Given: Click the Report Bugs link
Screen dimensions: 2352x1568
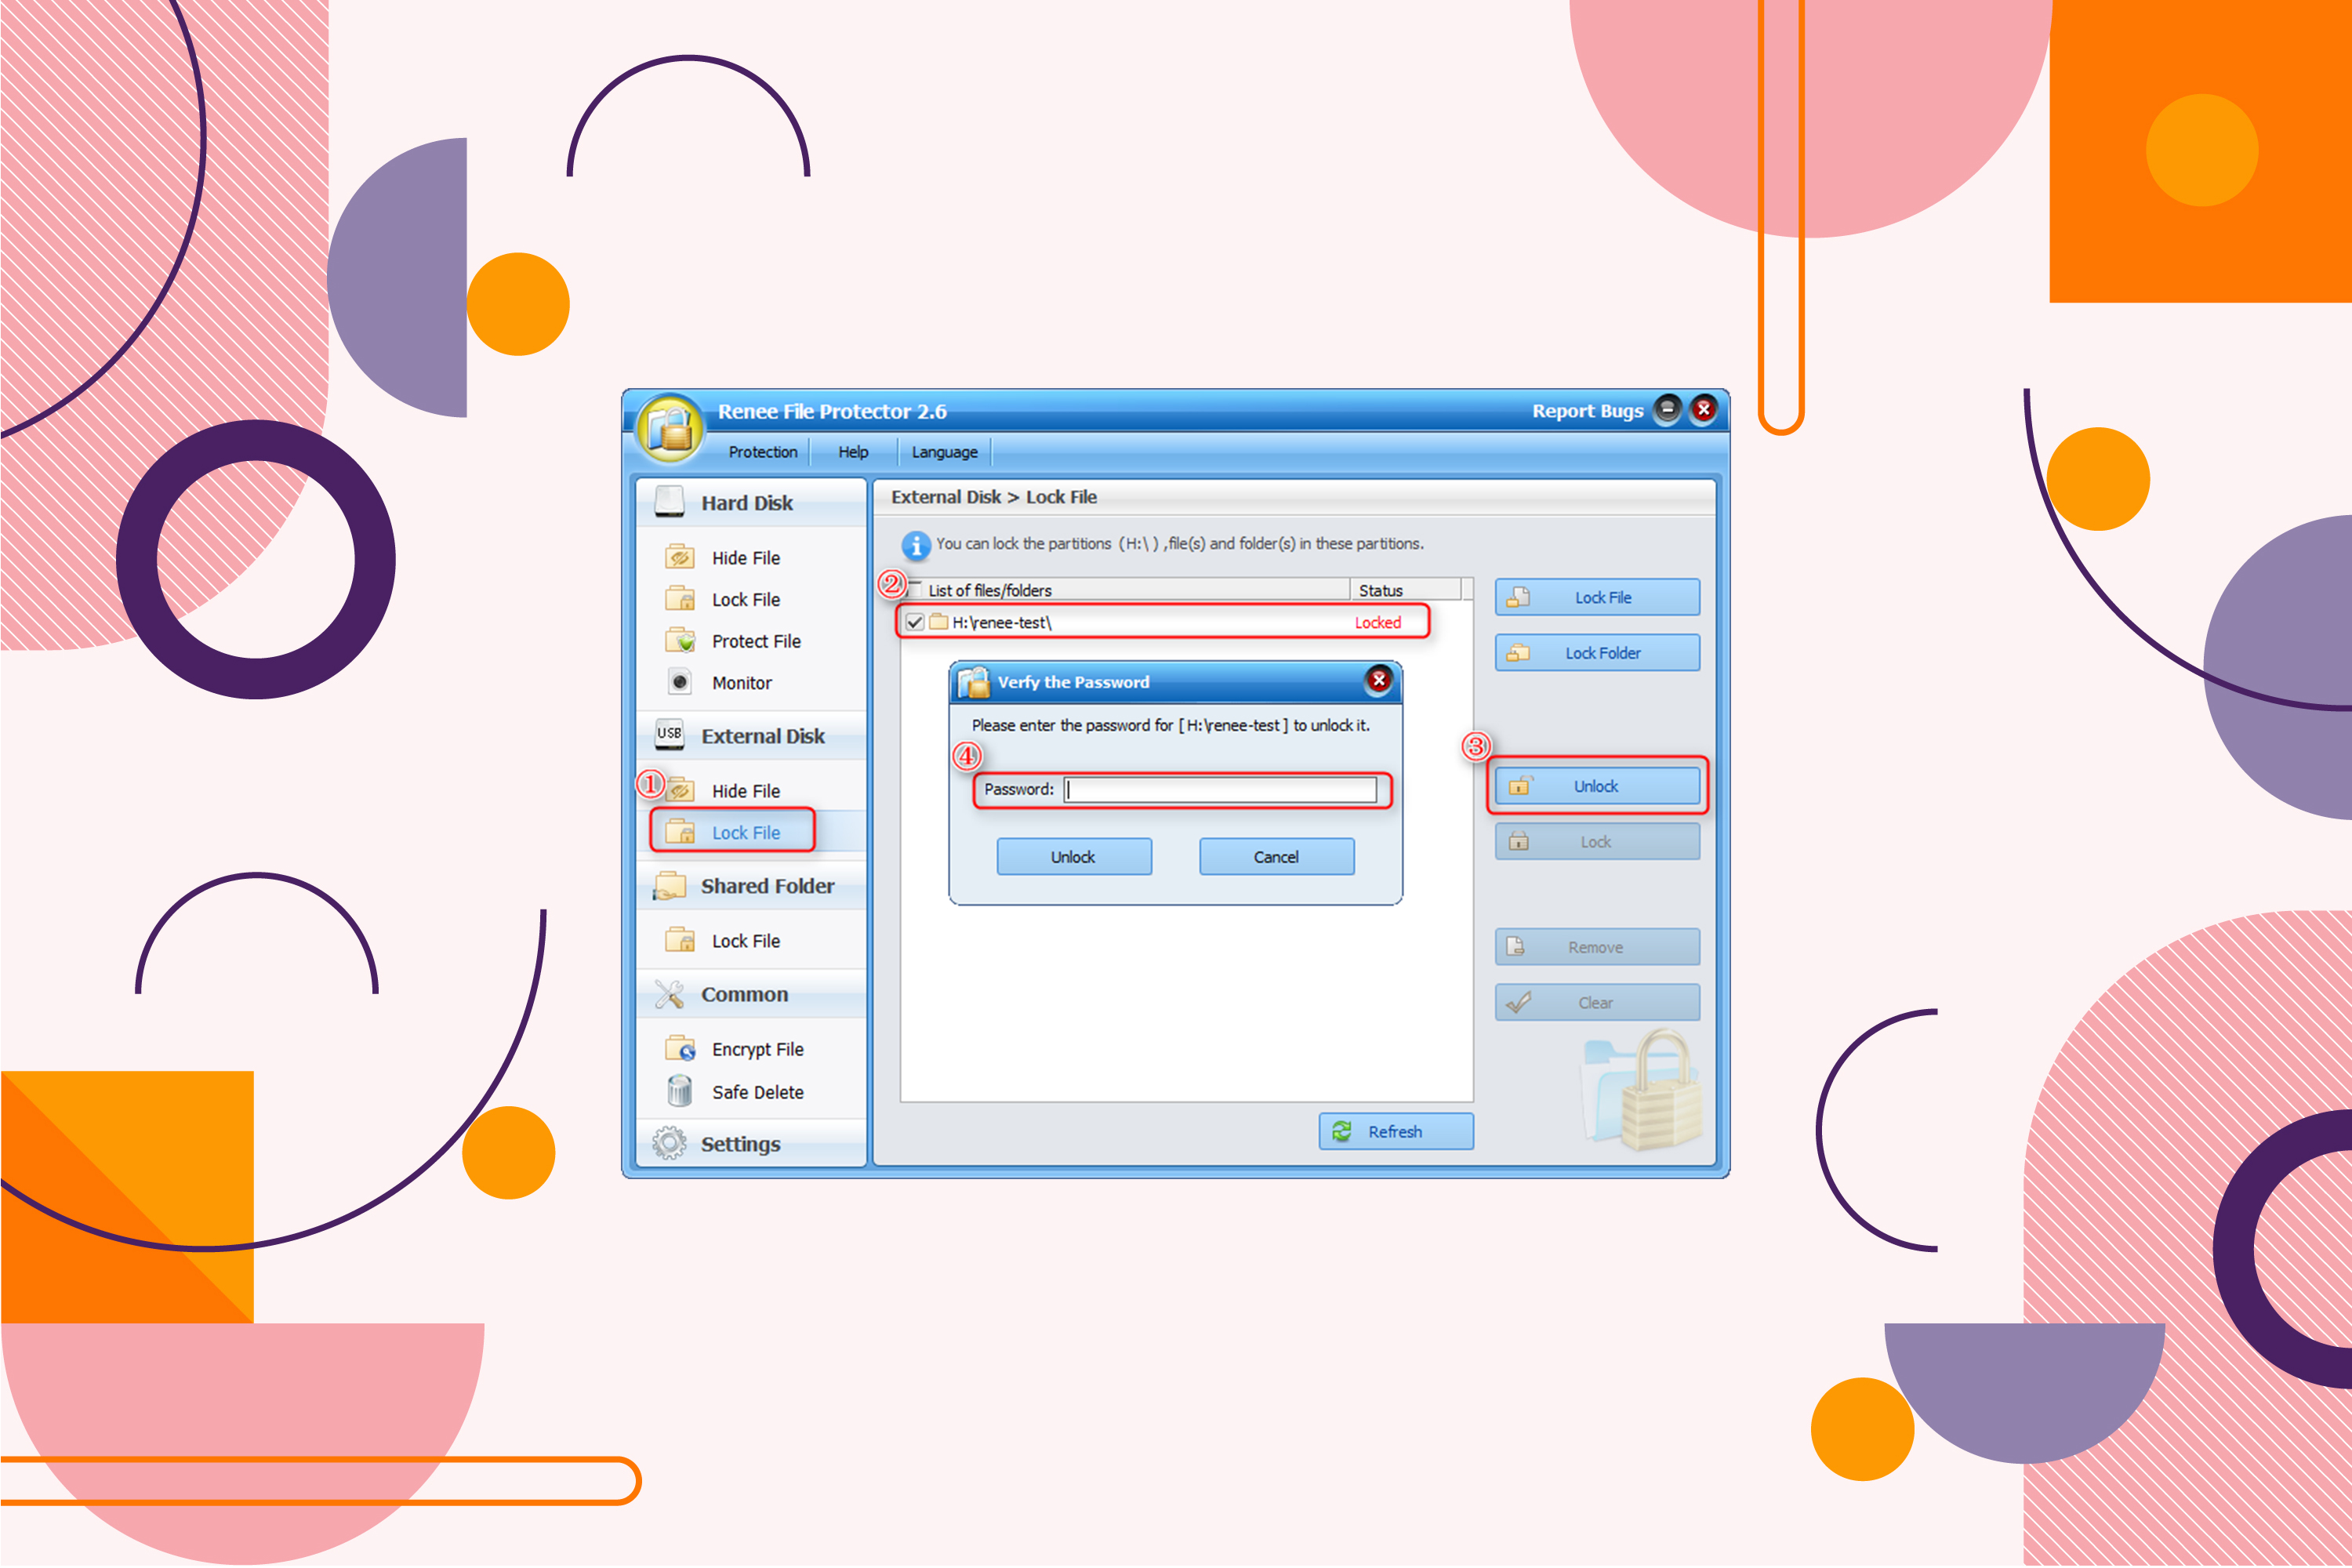Looking at the screenshot, I should click(x=1587, y=411).
